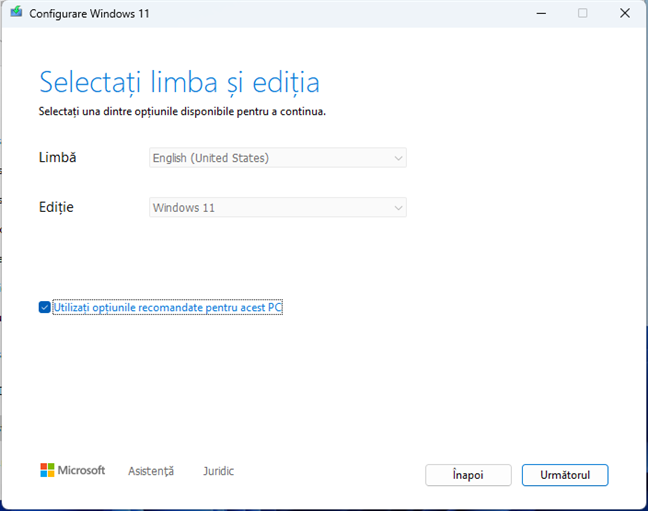This screenshot has width=648, height=511.
Task: Click the Windows 11 Setup title bar icon
Action: point(16,12)
